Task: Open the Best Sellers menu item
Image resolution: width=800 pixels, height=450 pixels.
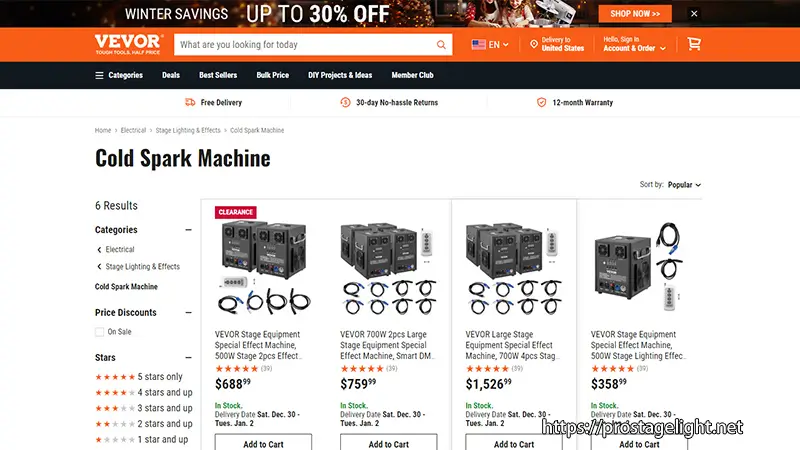Action: tap(218, 75)
